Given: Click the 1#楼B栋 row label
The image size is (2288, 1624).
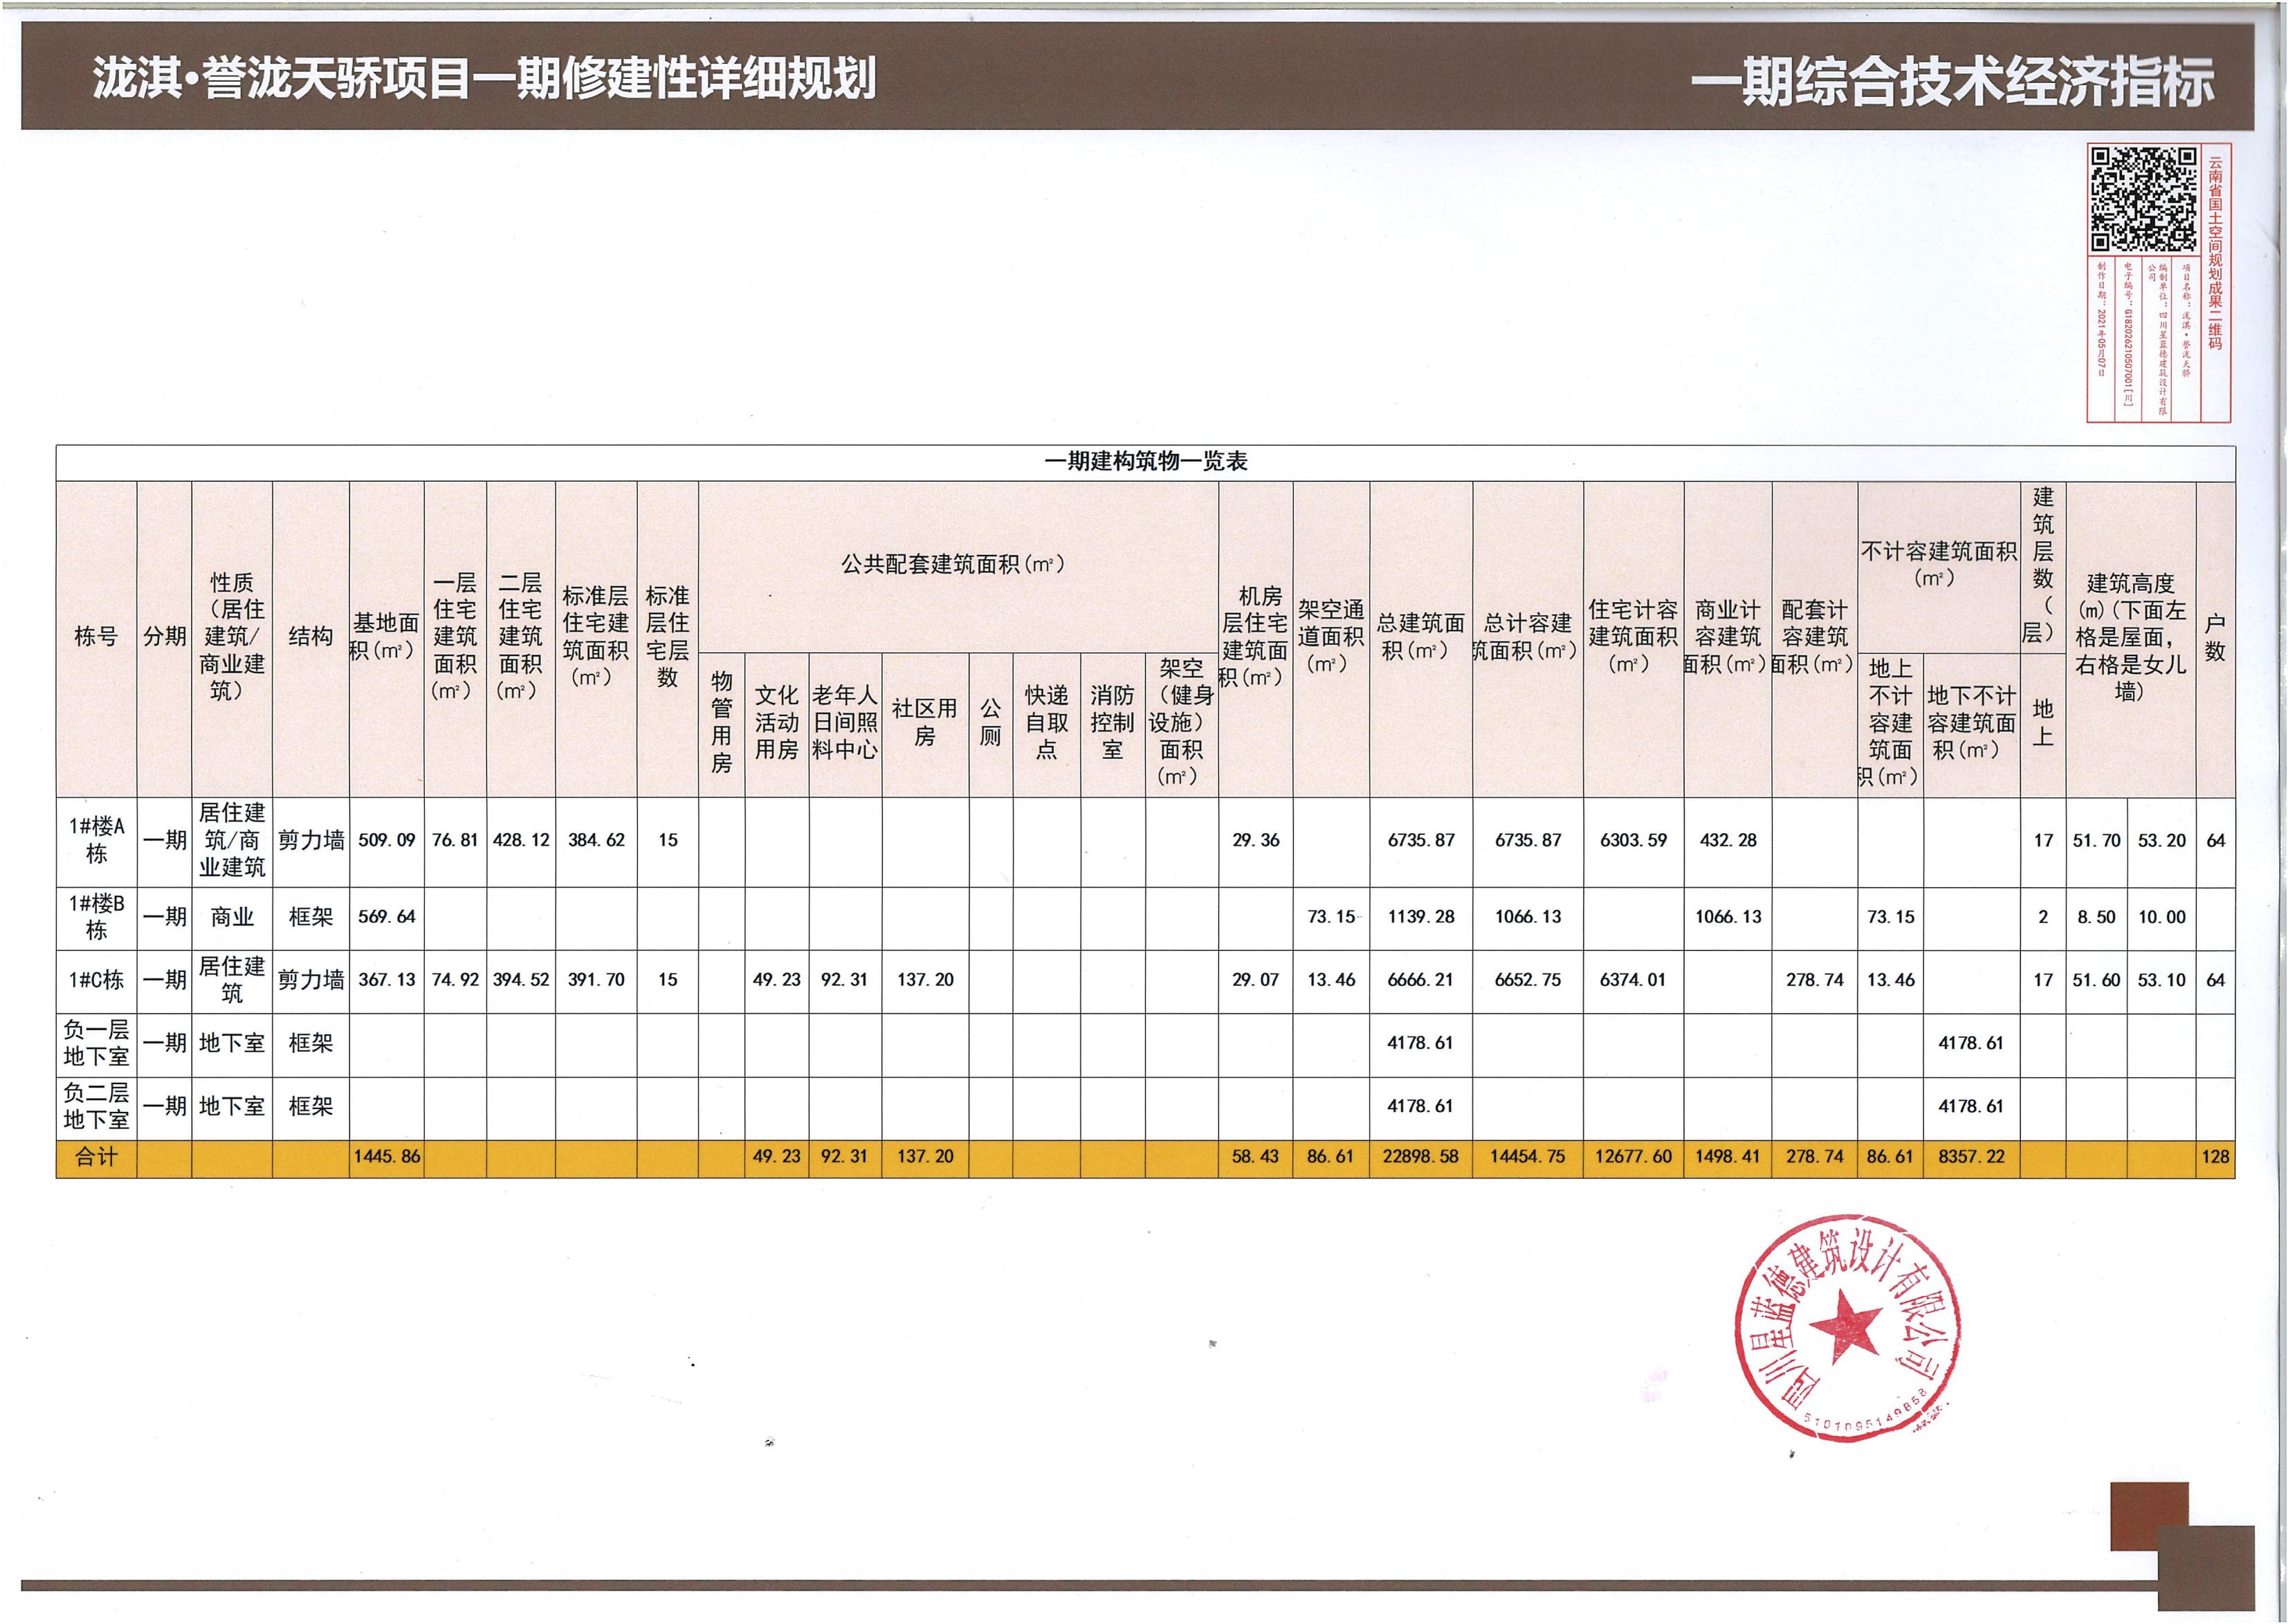Looking at the screenshot, I should pyautogui.click(x=96, y=917).
